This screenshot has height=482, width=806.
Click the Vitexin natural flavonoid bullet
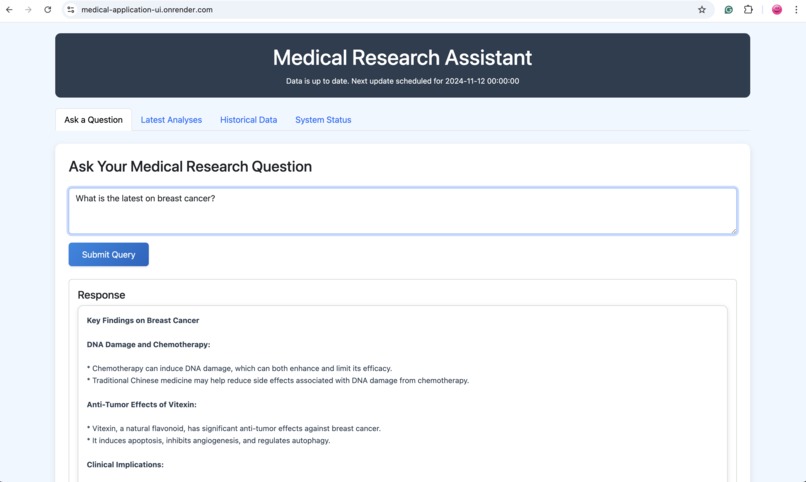click(x=234, y=429)
